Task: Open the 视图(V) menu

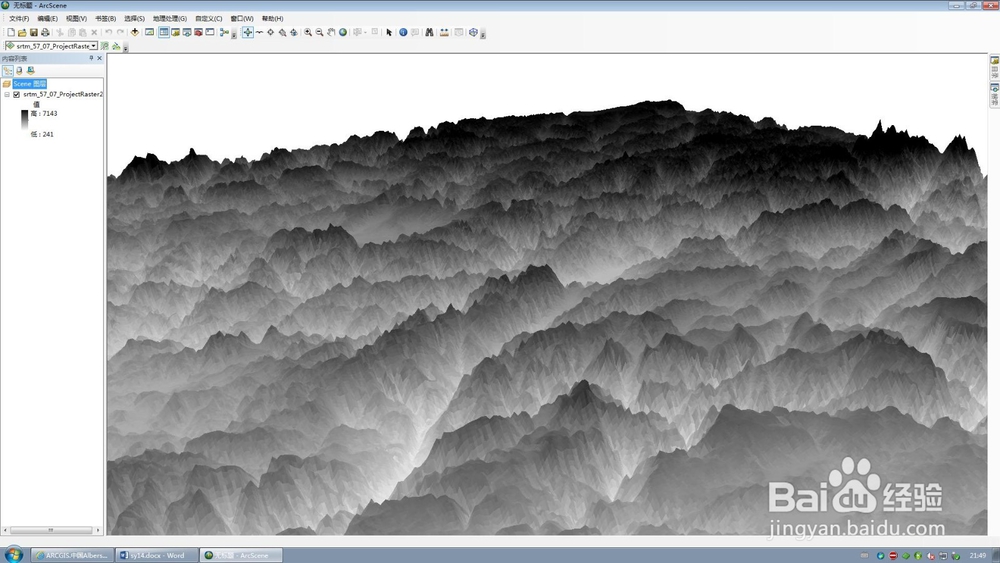Action: (x=77, y=18)
